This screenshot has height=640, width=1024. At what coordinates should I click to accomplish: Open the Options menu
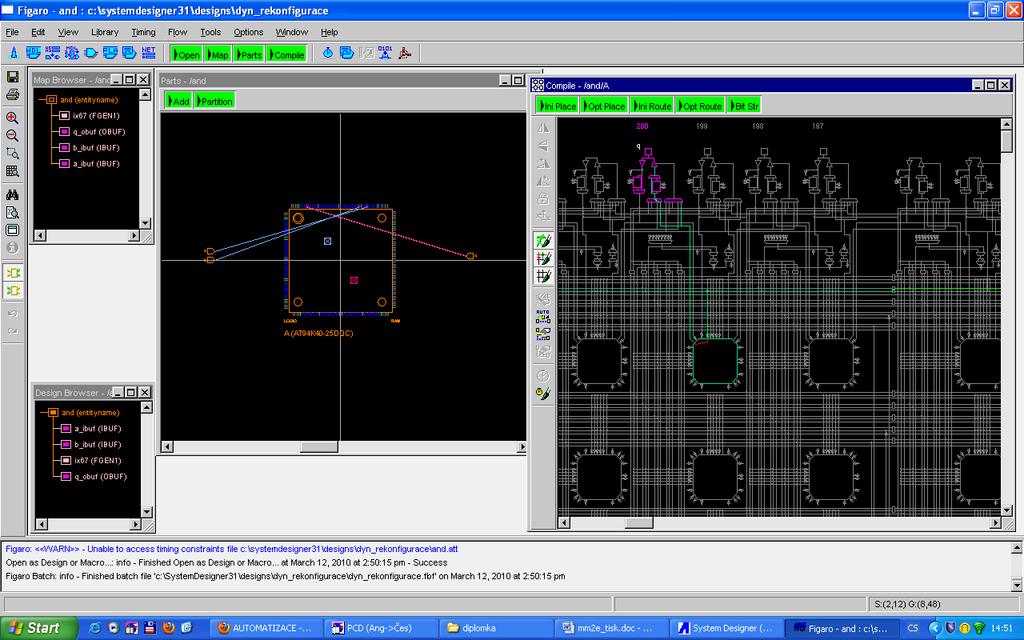coord(248,32)
